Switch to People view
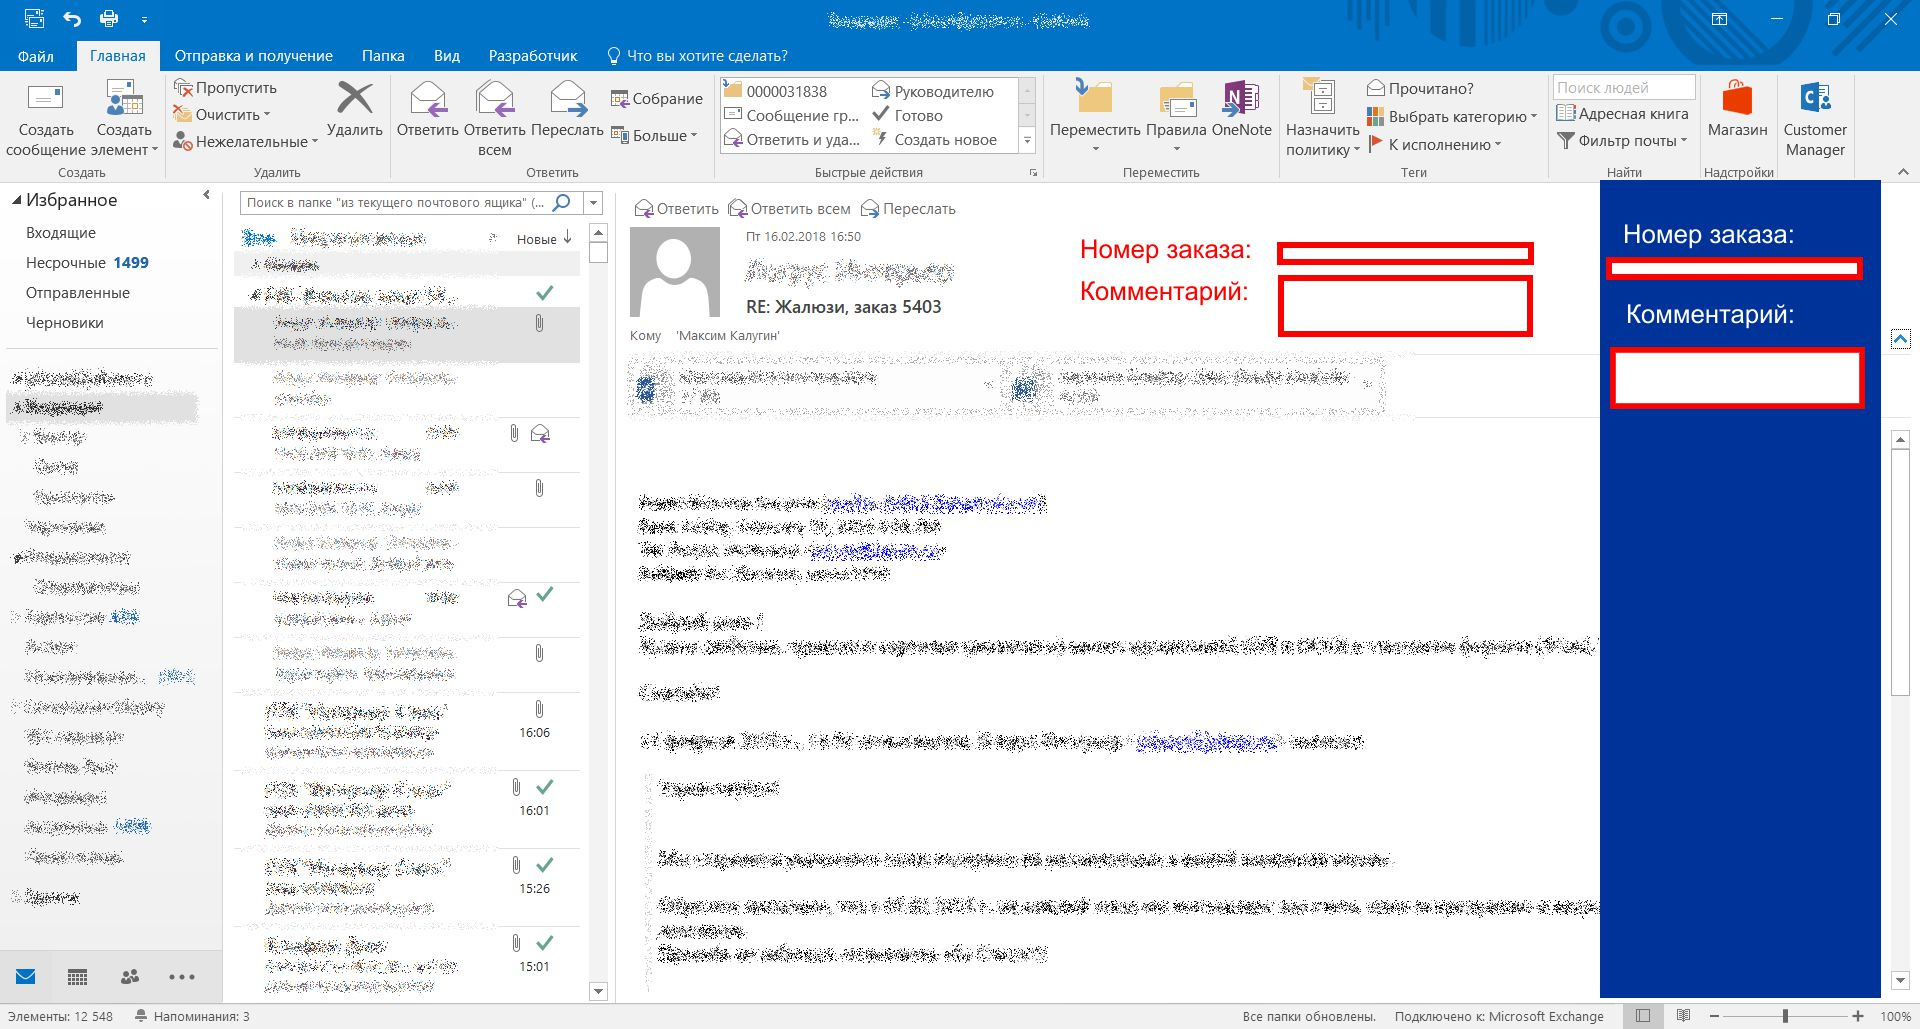Viewport: 1920px width, 1029px height. coord(129,977)
